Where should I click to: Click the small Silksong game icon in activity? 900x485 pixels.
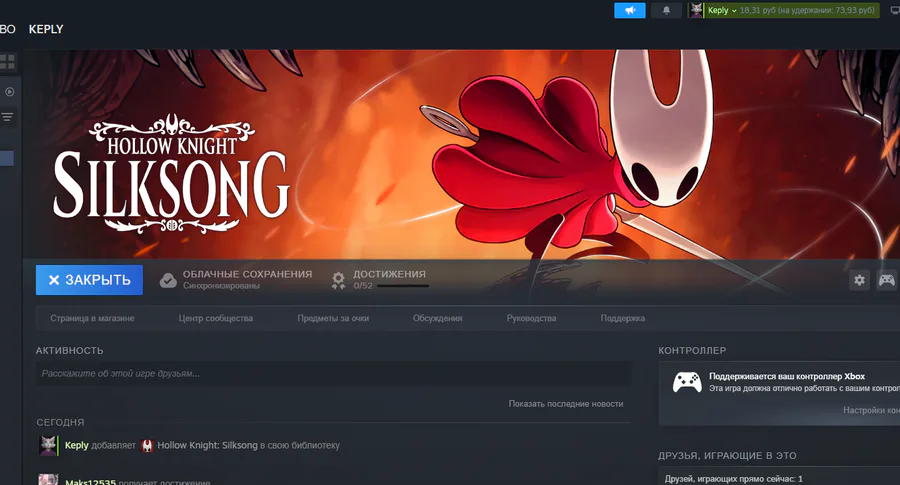(x=148, y=445)
